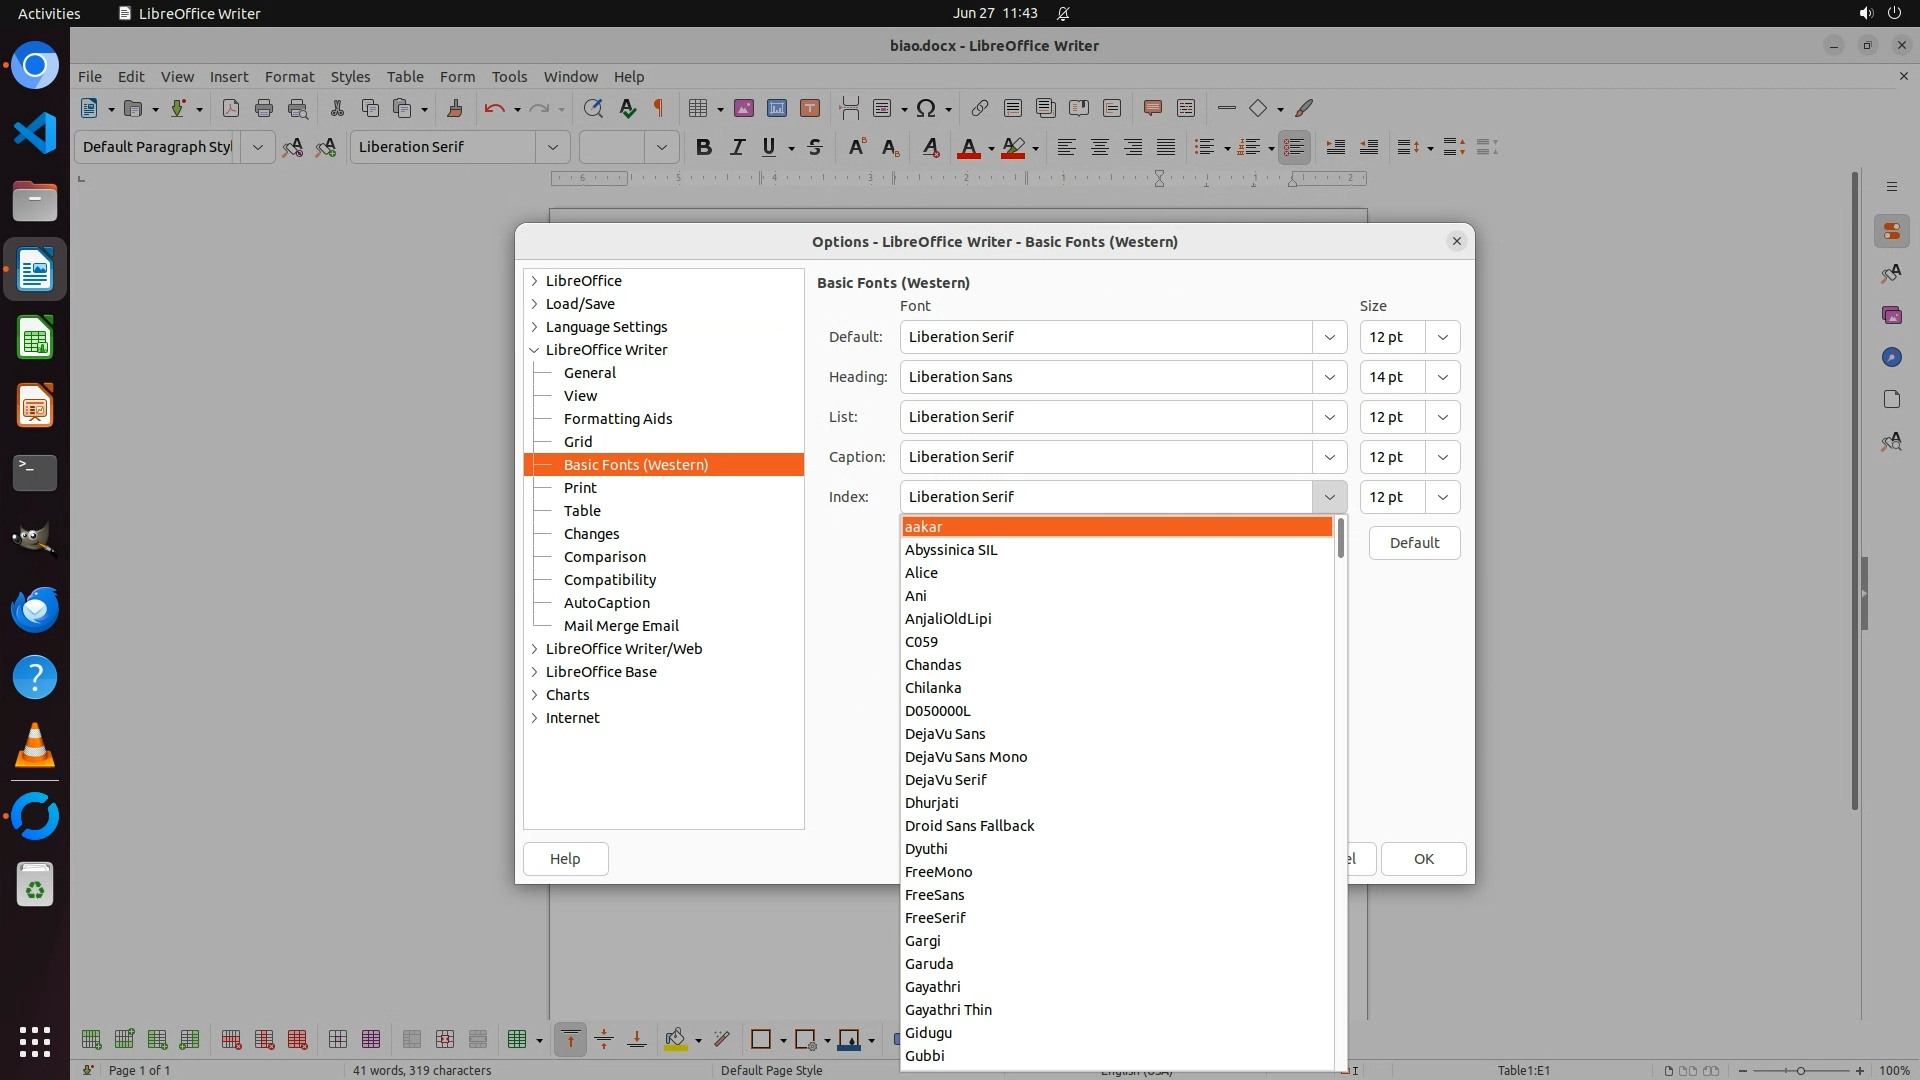The image size is (1920, 1080).
Task: Open sidebar Navigator panel icon
Action: (1891, 357)
